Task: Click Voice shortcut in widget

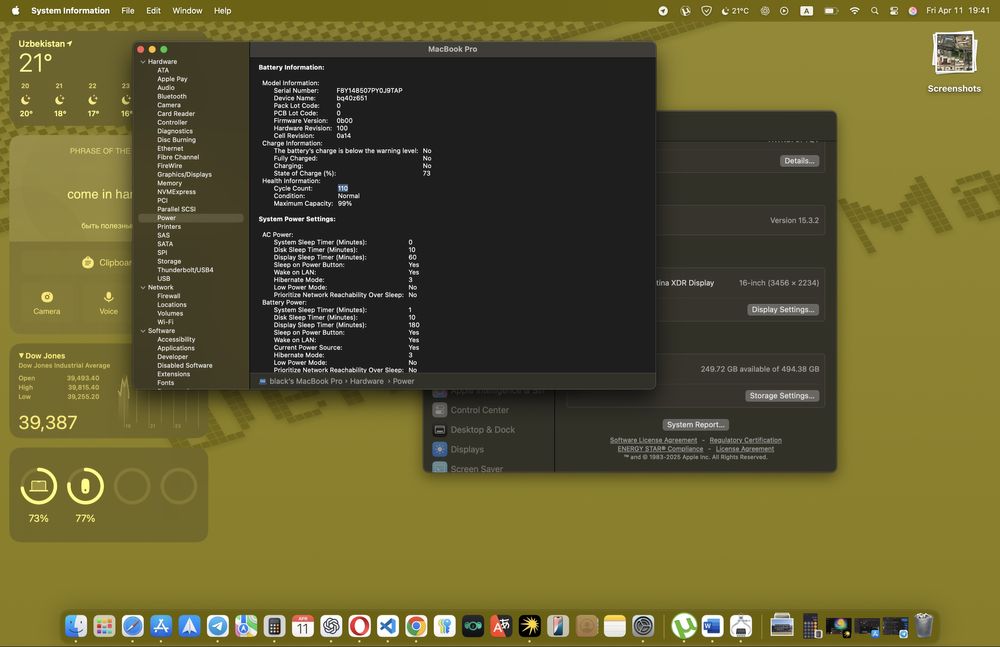Action: click(108, 302)
